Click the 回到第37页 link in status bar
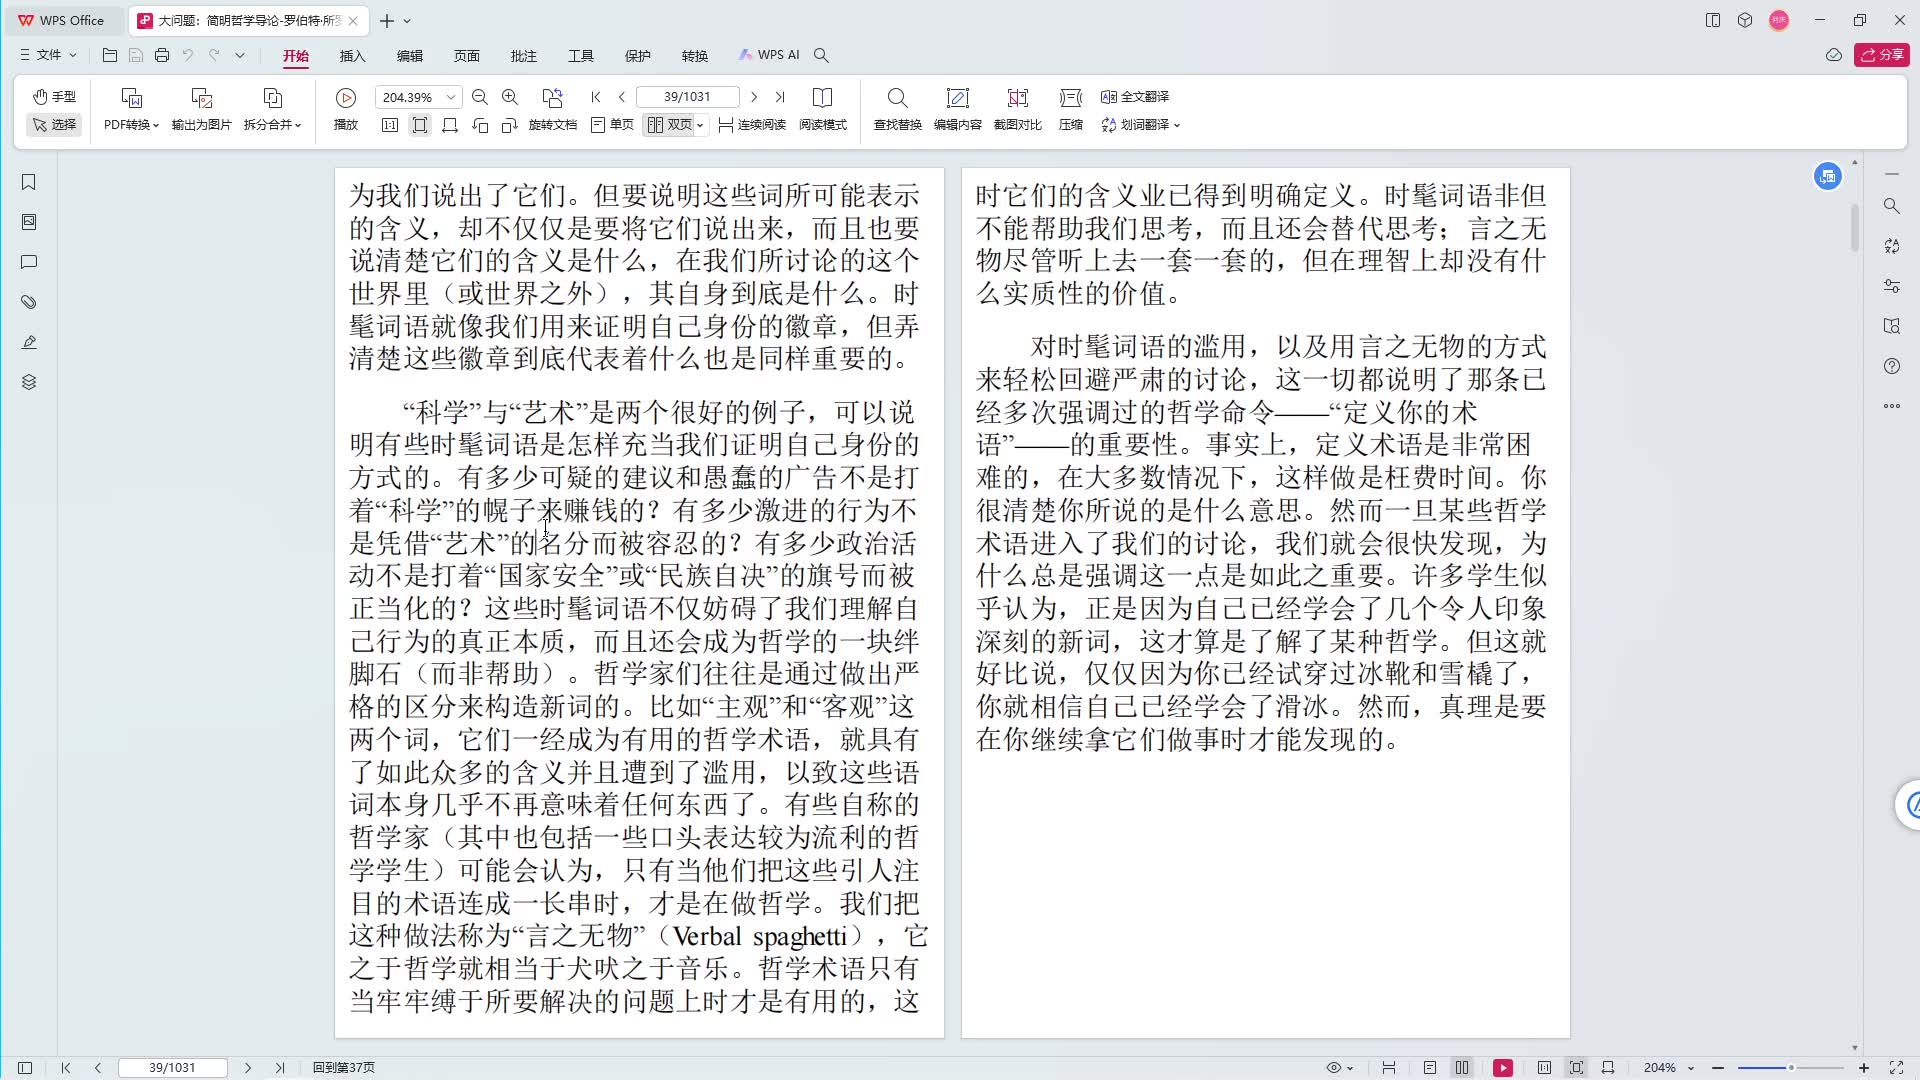The width and height of the screenshot is (1920, 1080). click(344, 1068)
